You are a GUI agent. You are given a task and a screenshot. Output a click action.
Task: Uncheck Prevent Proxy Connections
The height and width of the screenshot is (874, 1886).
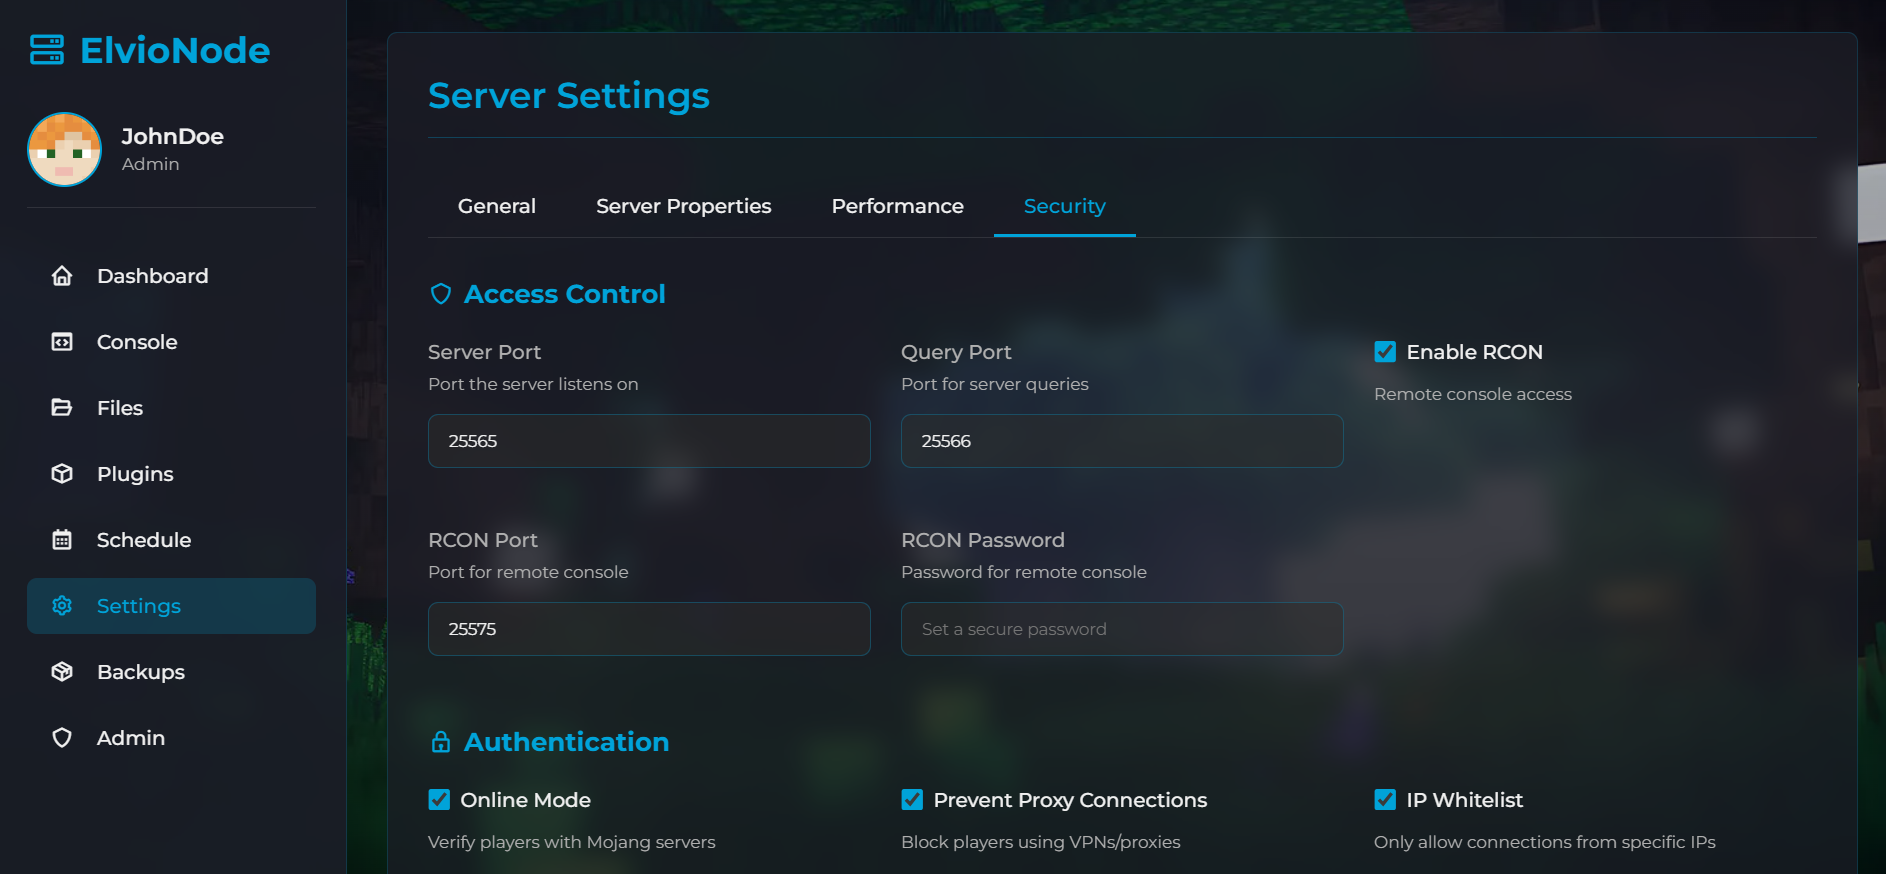(912, 800)
